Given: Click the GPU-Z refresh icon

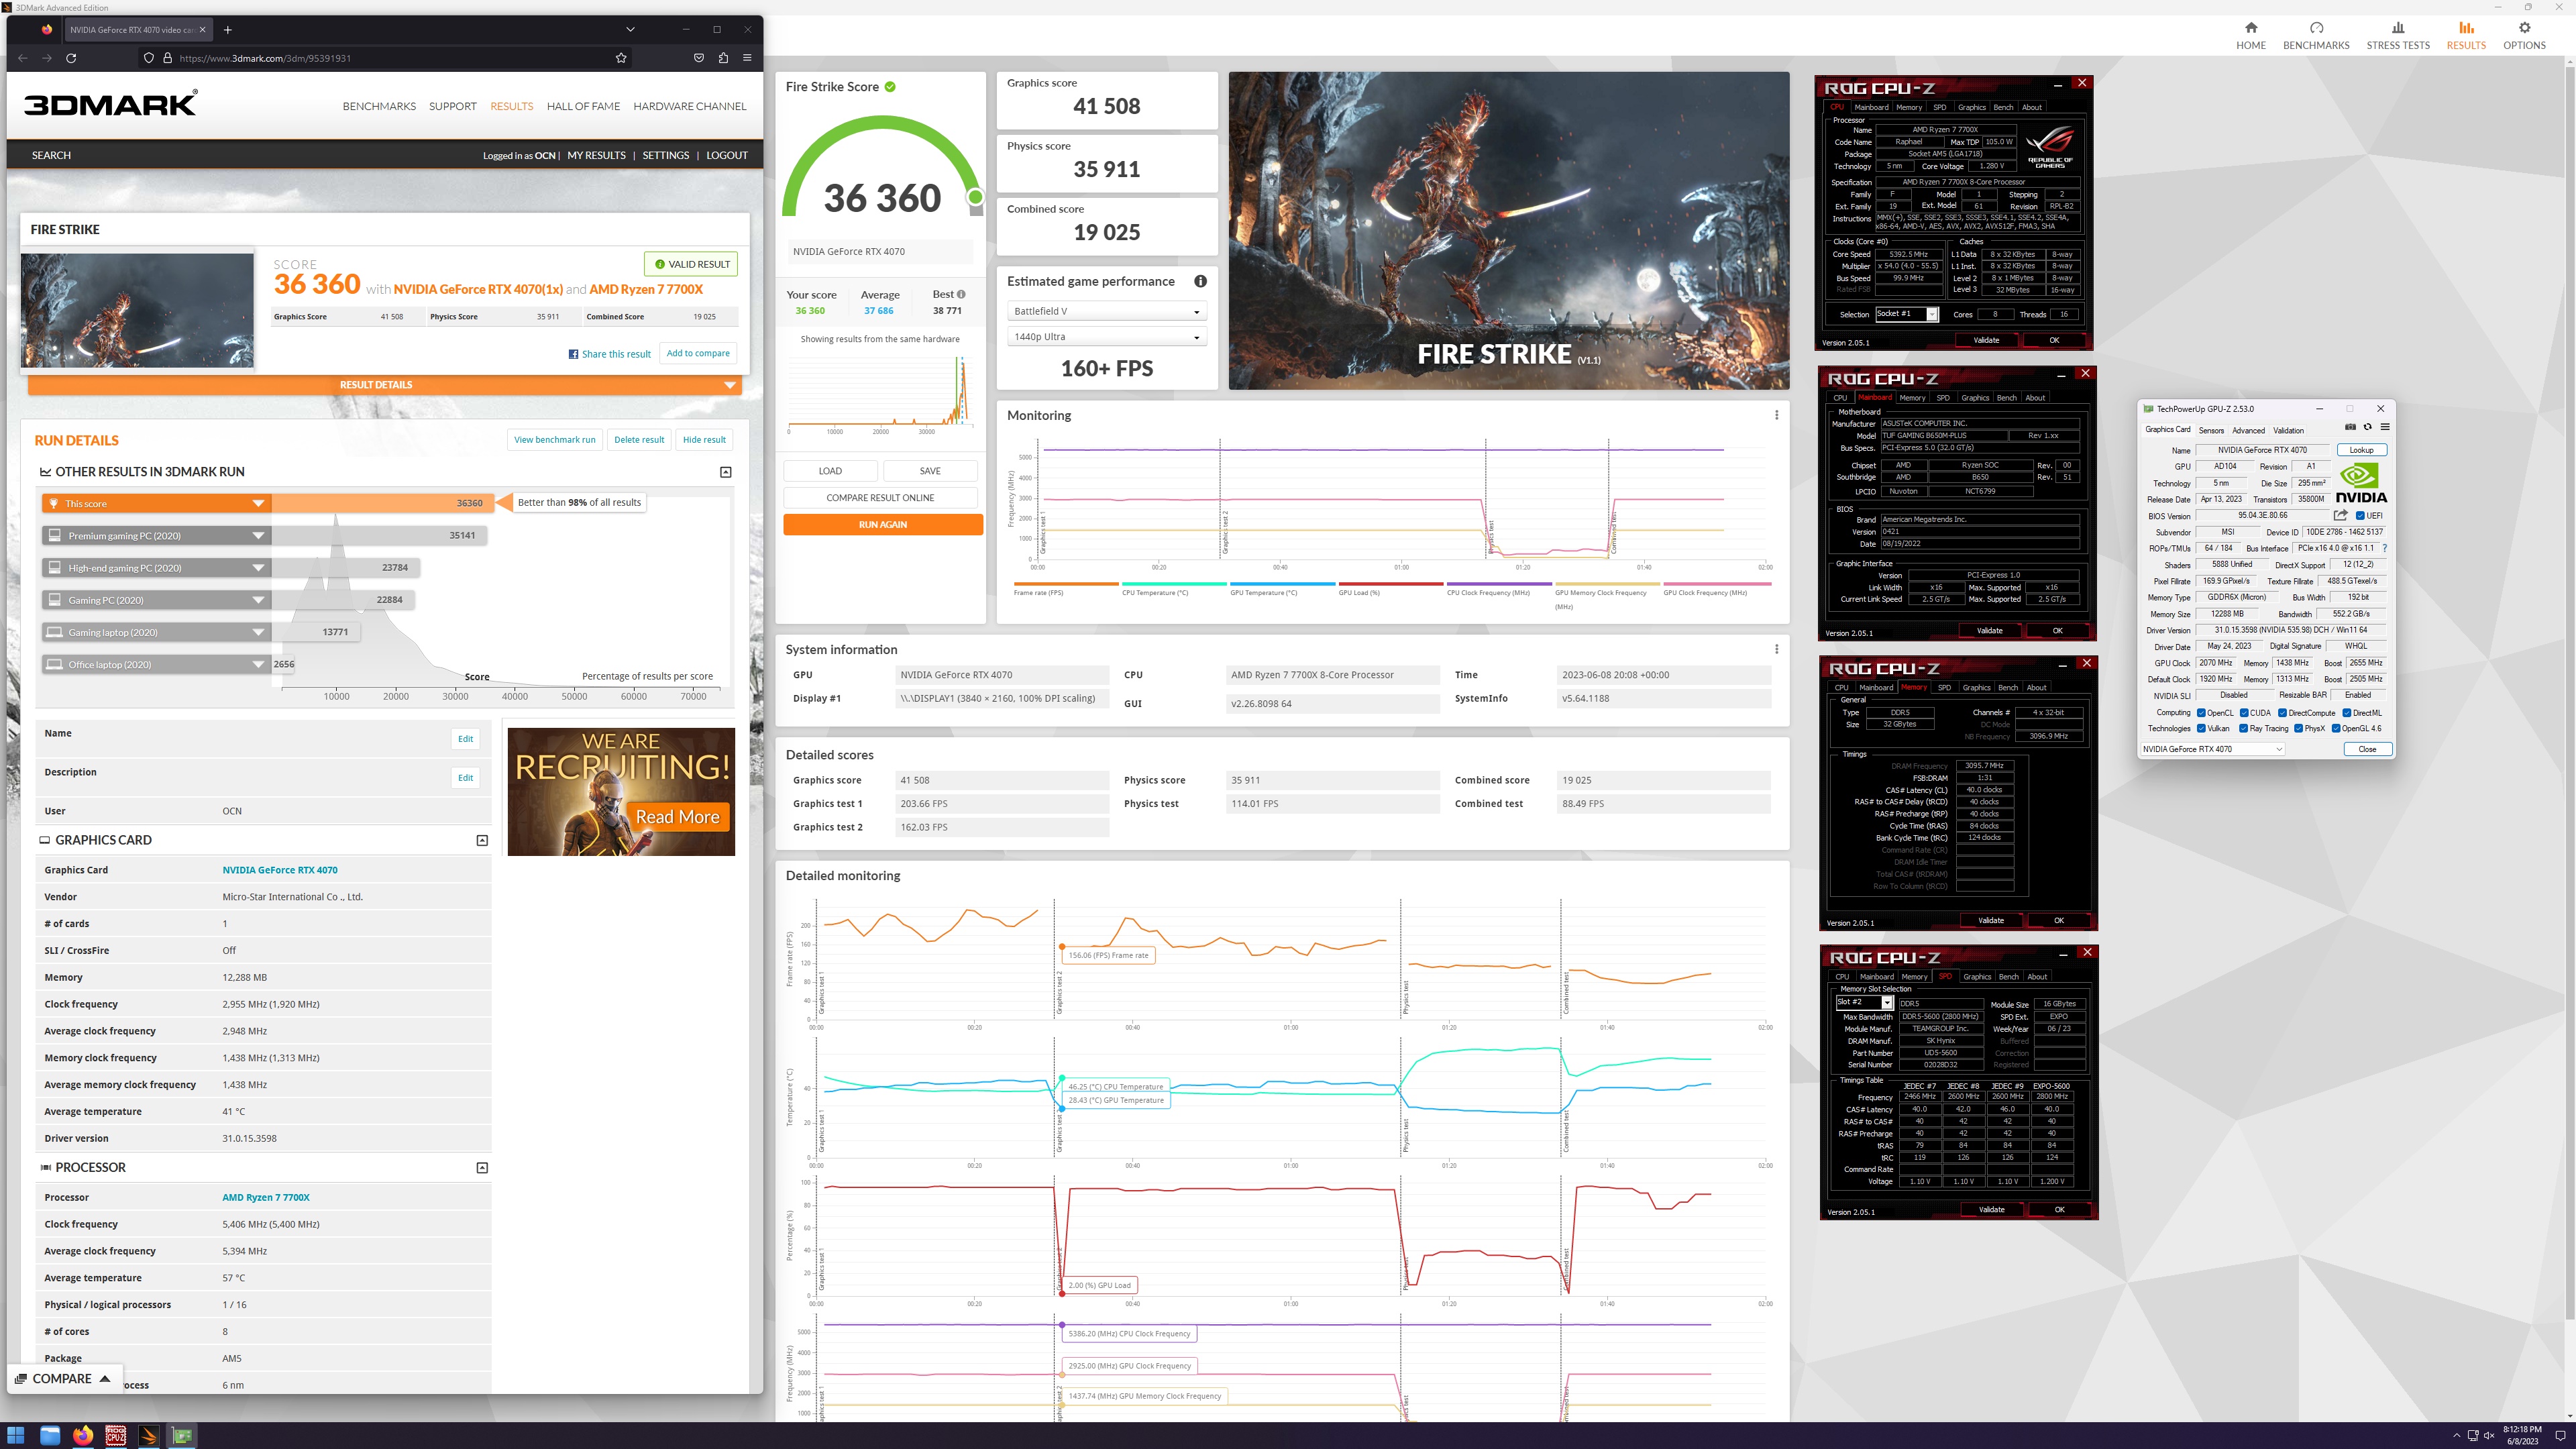Looking at the screenshot, I should point(2367,427).
